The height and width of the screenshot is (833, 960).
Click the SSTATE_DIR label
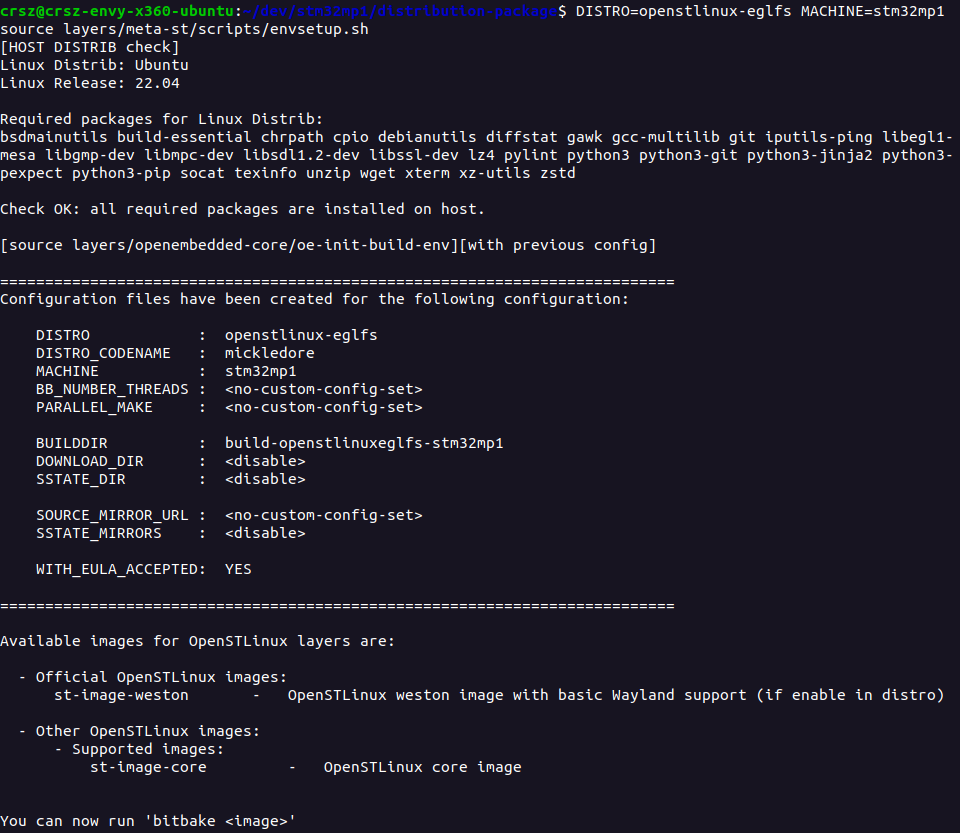tap(81, 479)
